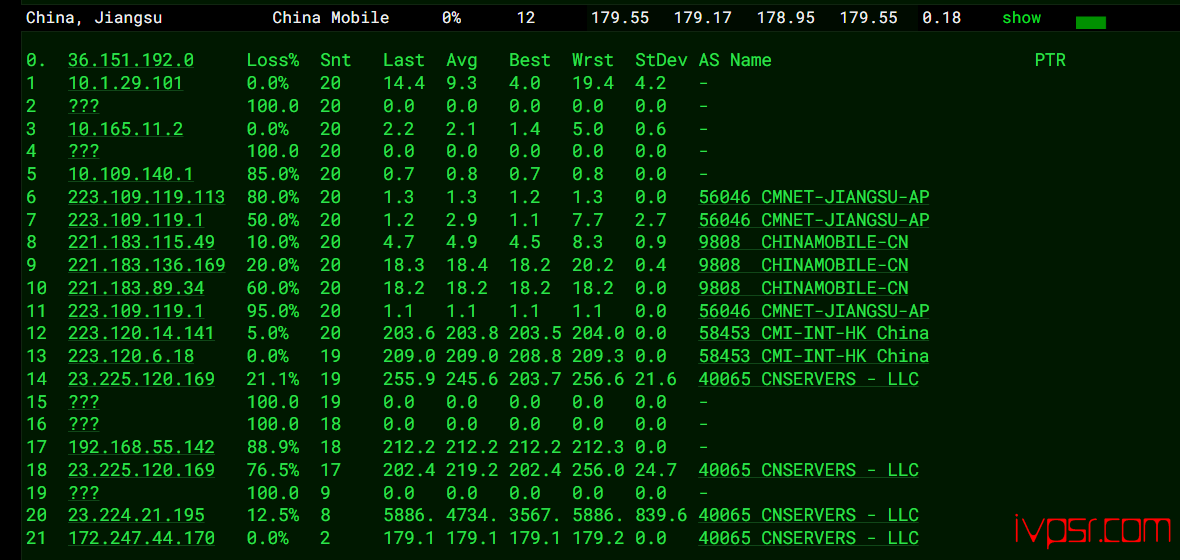Viewport: 1180px width, 560px height.
Task: Open IP link 10.1.29.101
Action: pos(126,83)
